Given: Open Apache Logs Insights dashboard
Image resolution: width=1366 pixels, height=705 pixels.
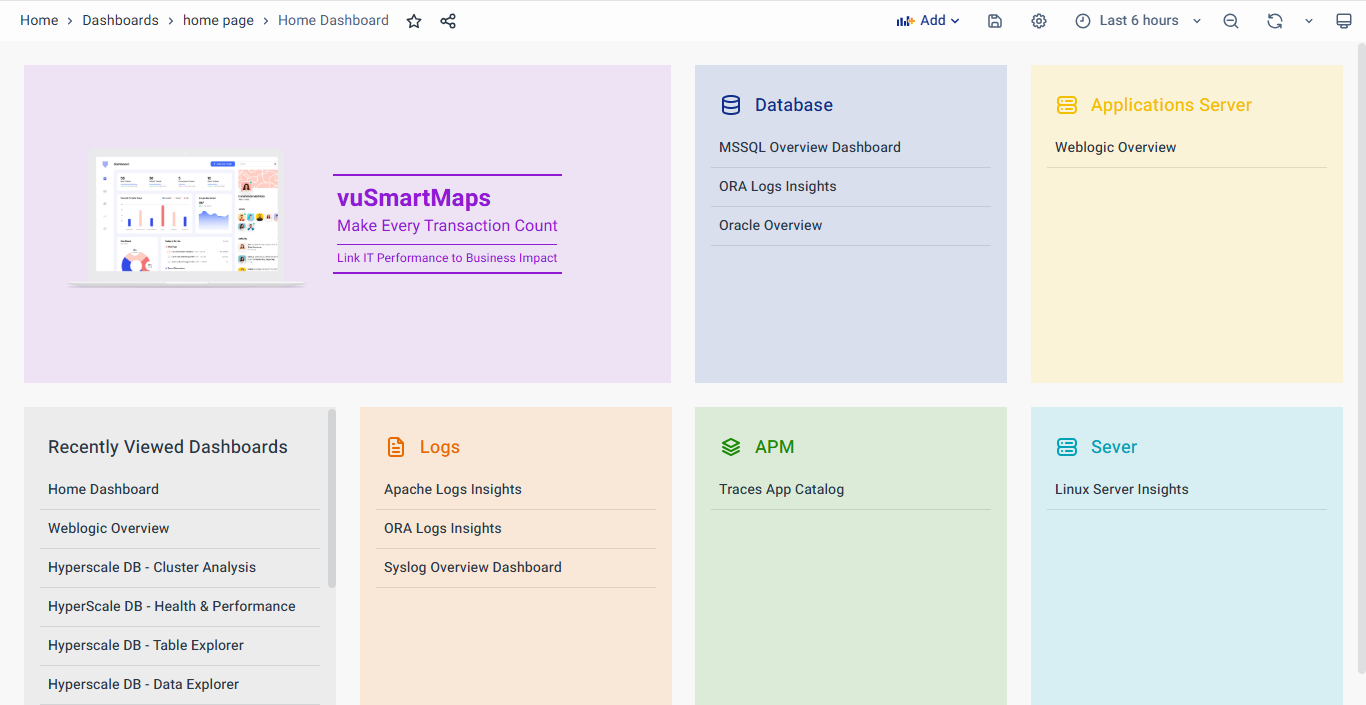Looking at the screenshot, I should coord(452,489).
